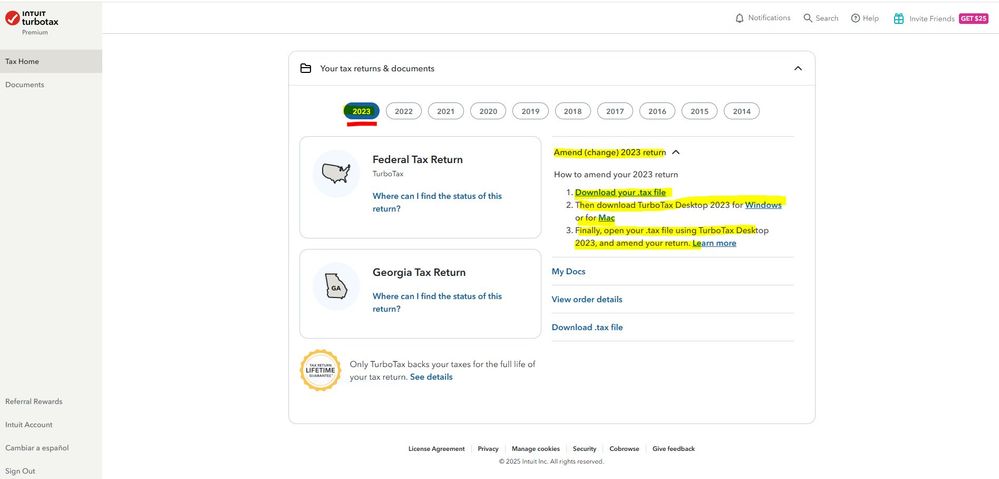
Task: Click the Windows download link
Action: 763,205
